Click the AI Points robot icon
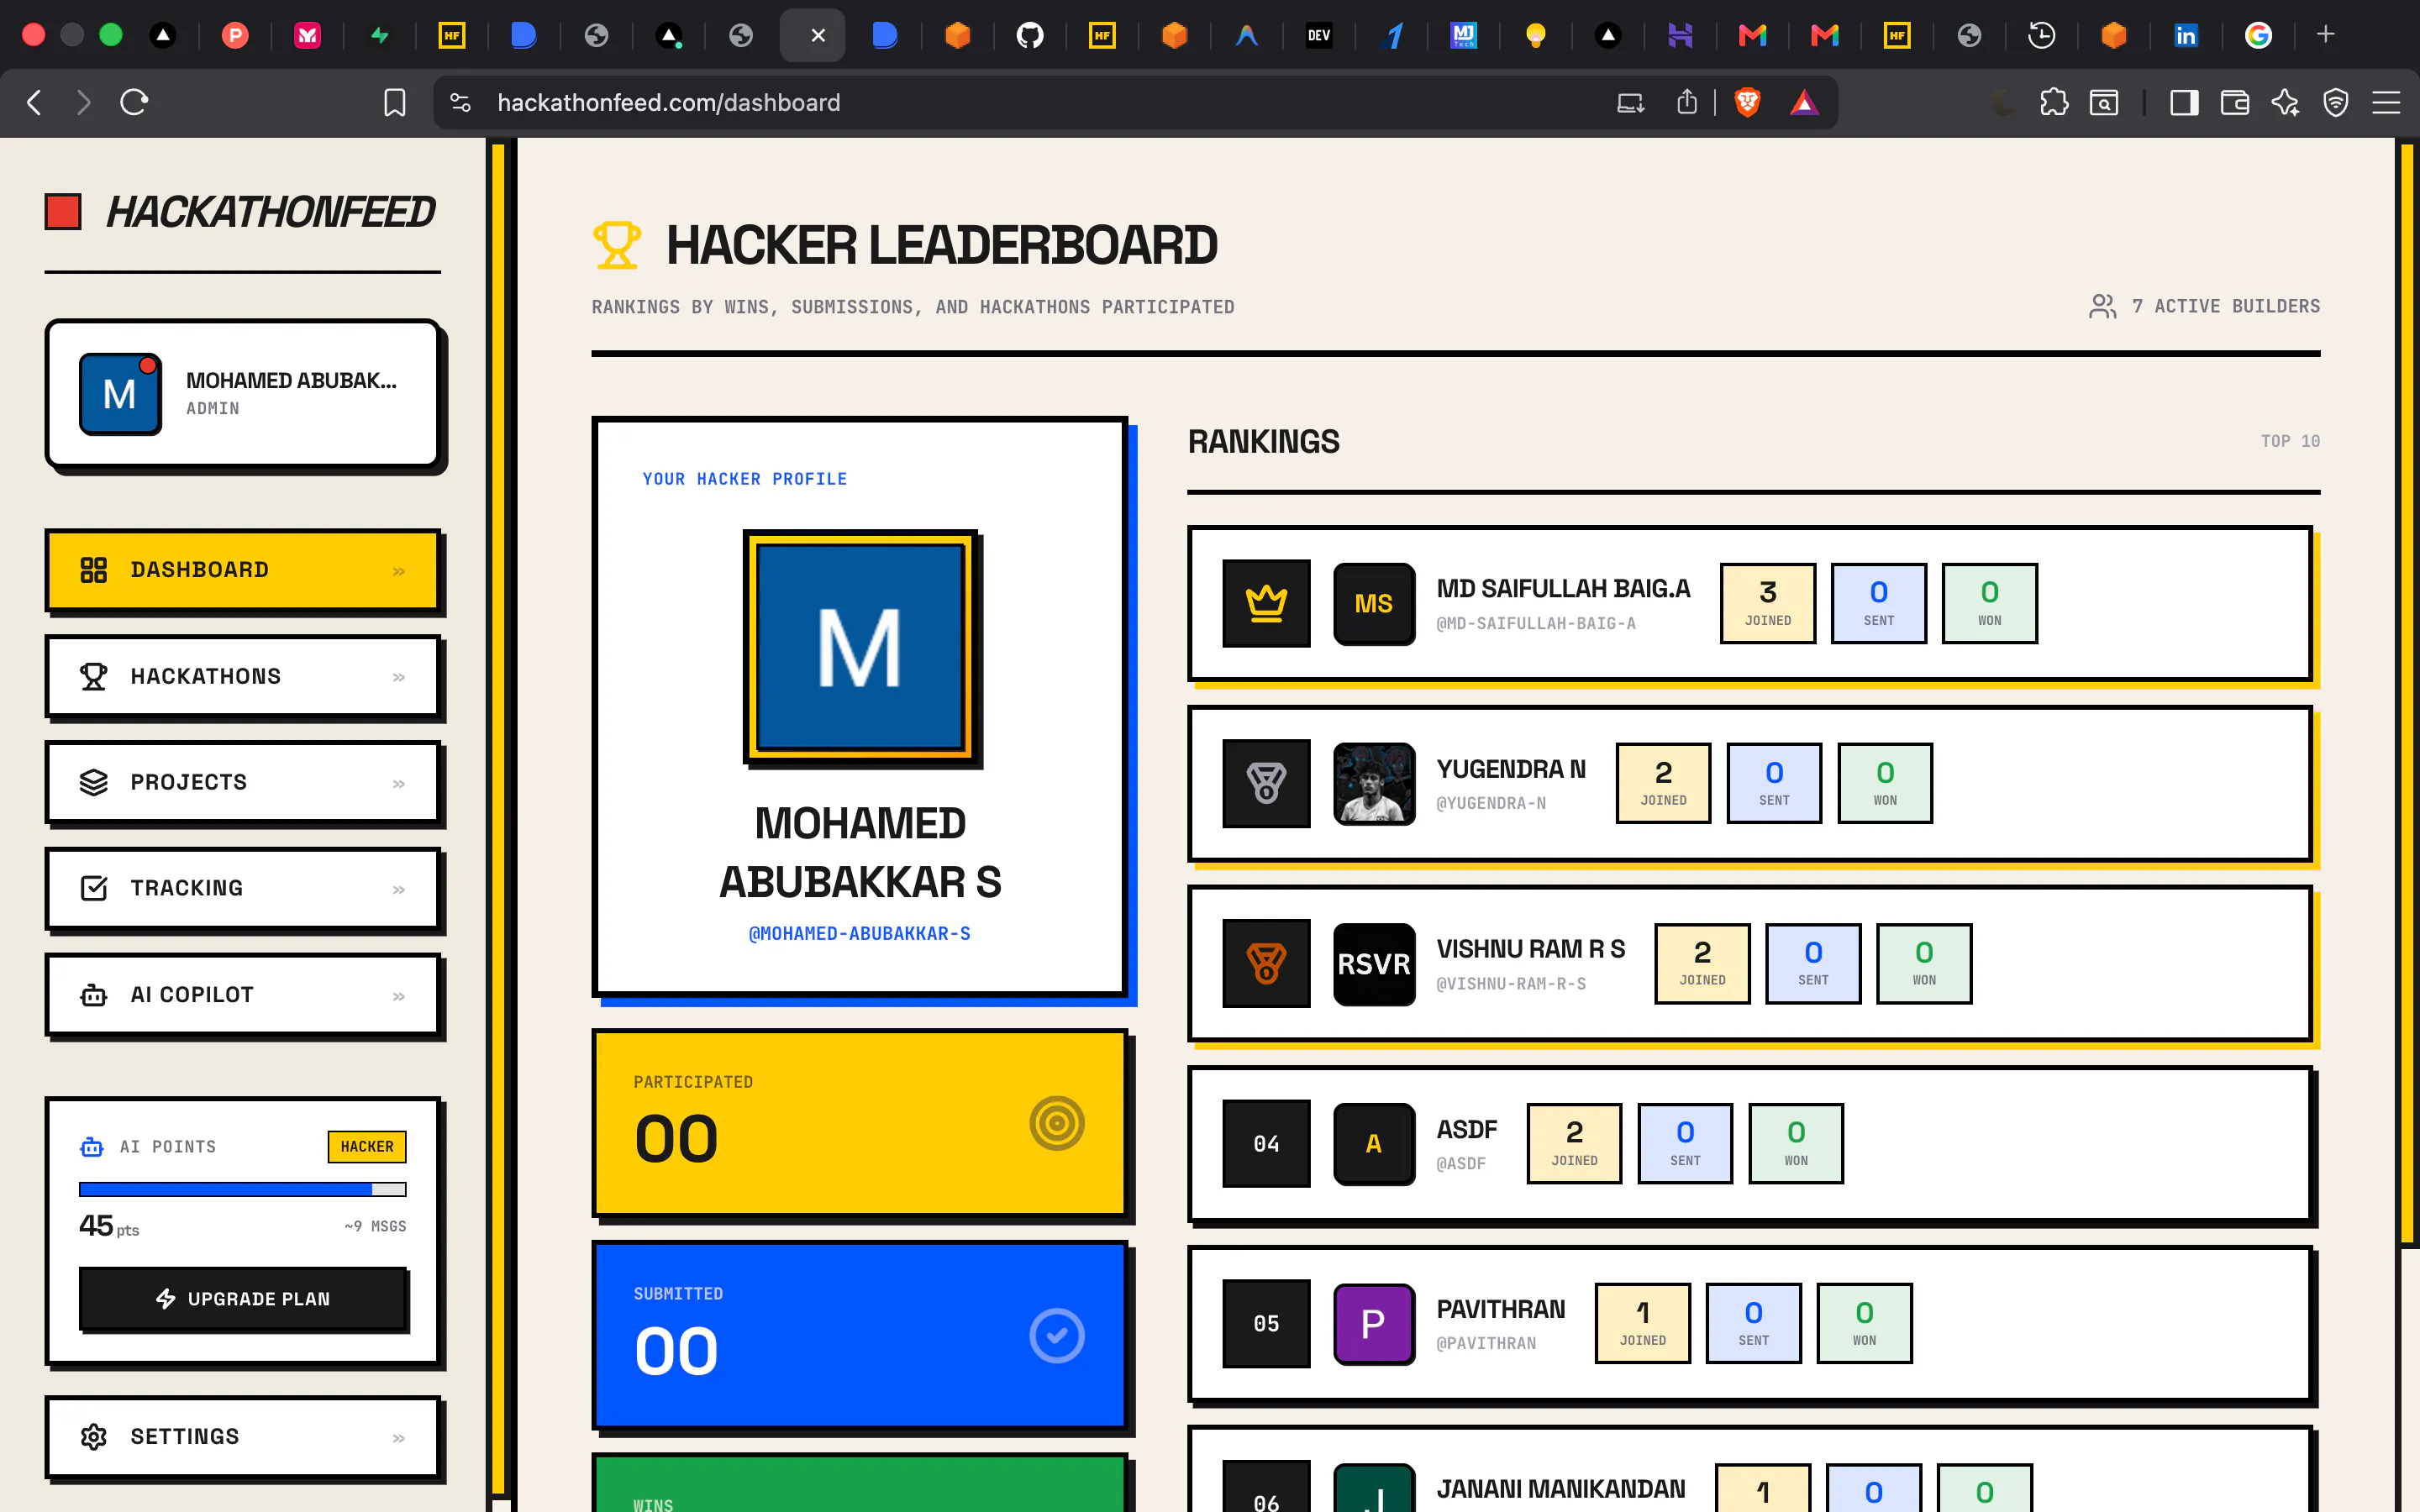Viewport: 2420px width, 1512px height. point(92,1146)
